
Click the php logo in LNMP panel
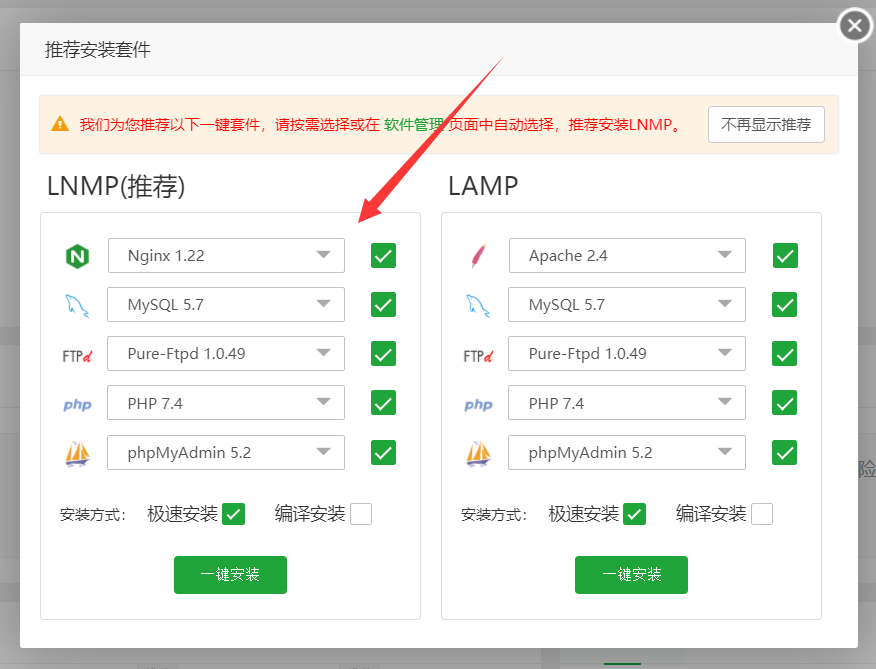pos(77,405)
